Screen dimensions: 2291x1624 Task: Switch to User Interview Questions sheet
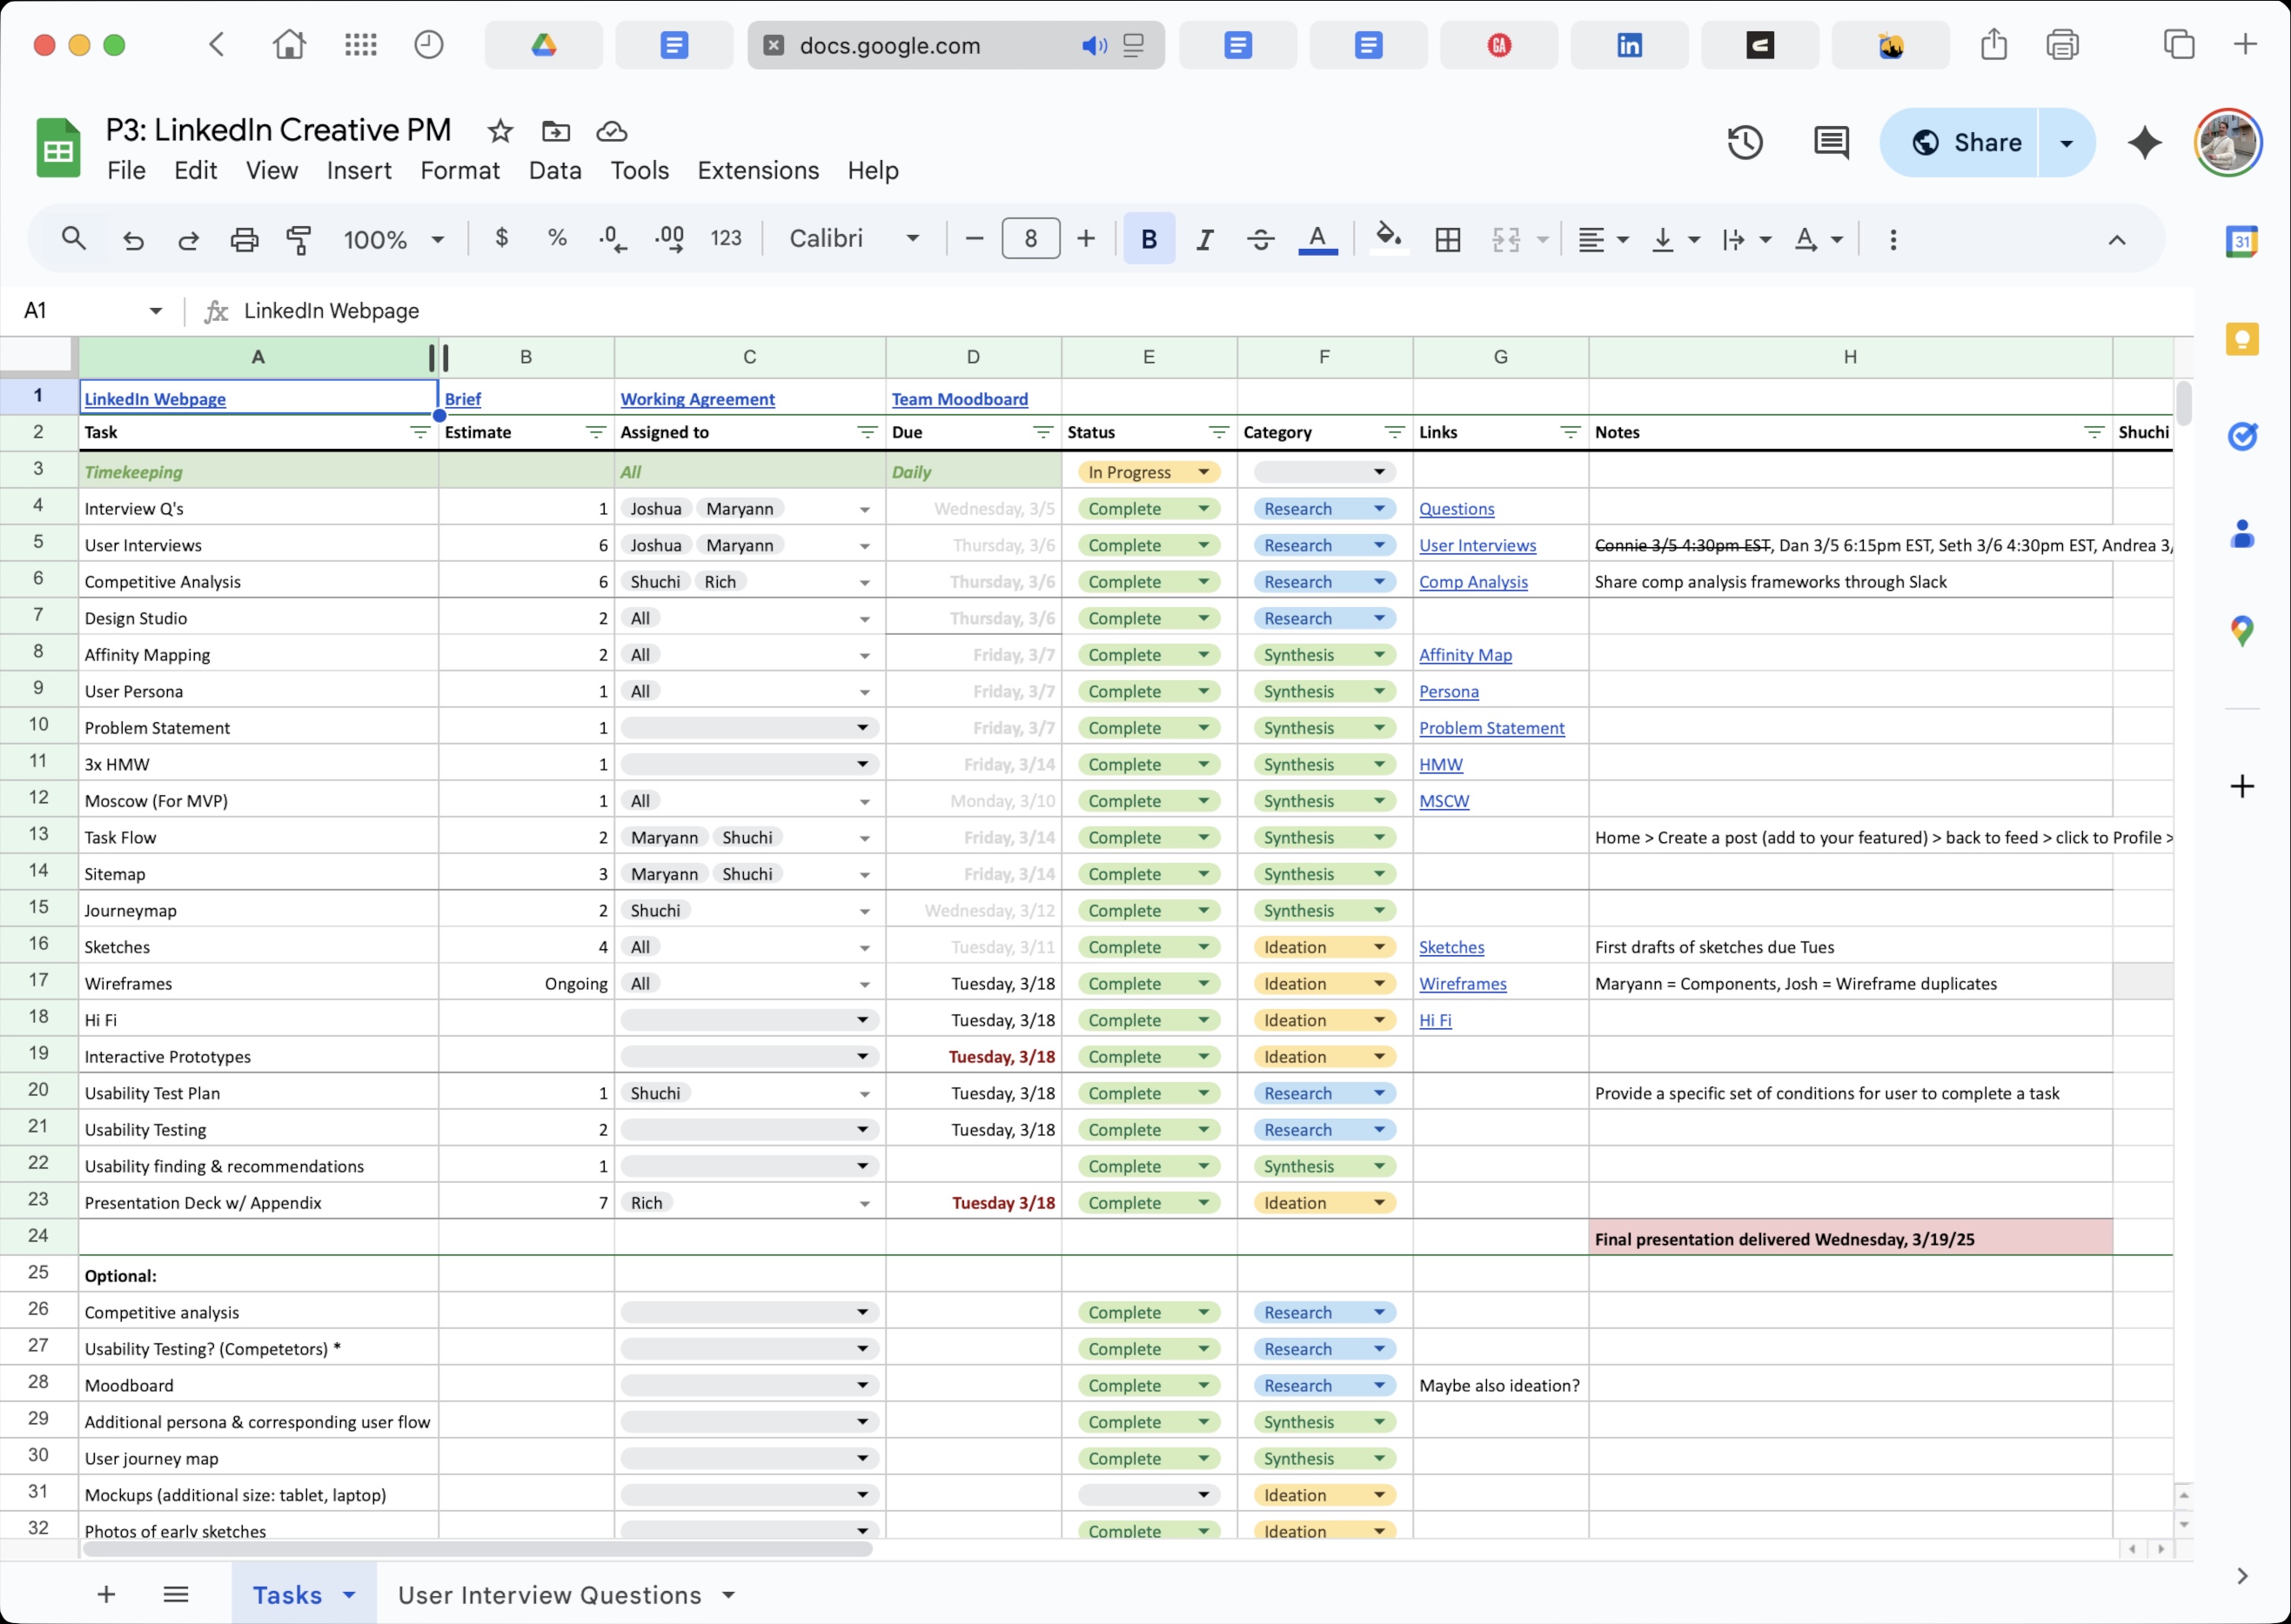[x=550, y=1595]
